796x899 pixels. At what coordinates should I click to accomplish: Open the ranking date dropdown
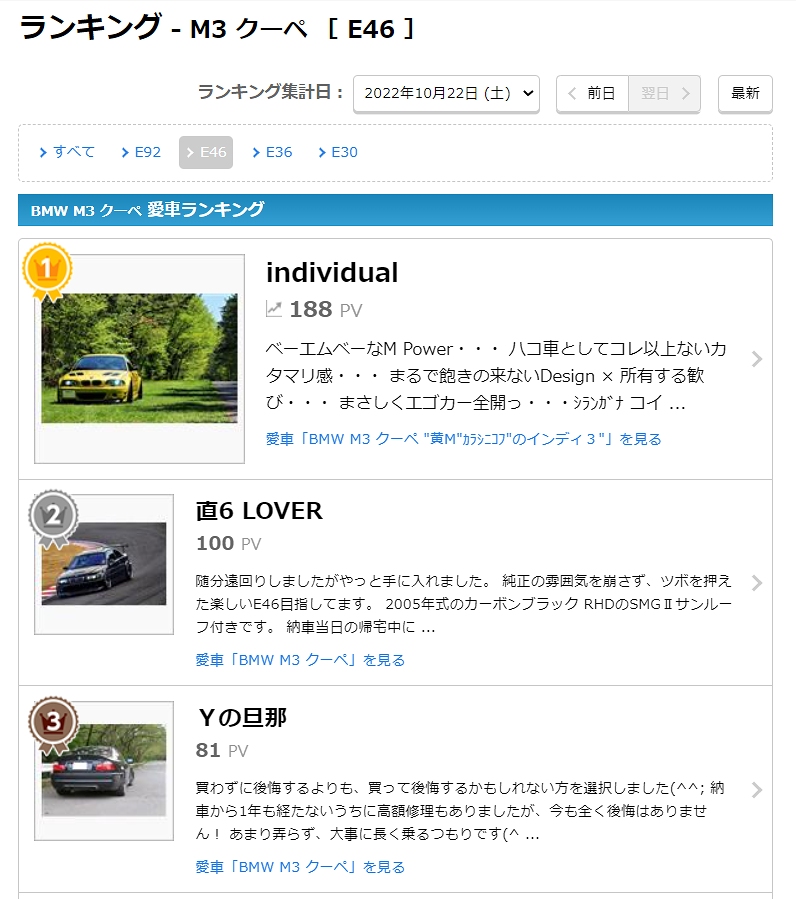tap(446, 93)
